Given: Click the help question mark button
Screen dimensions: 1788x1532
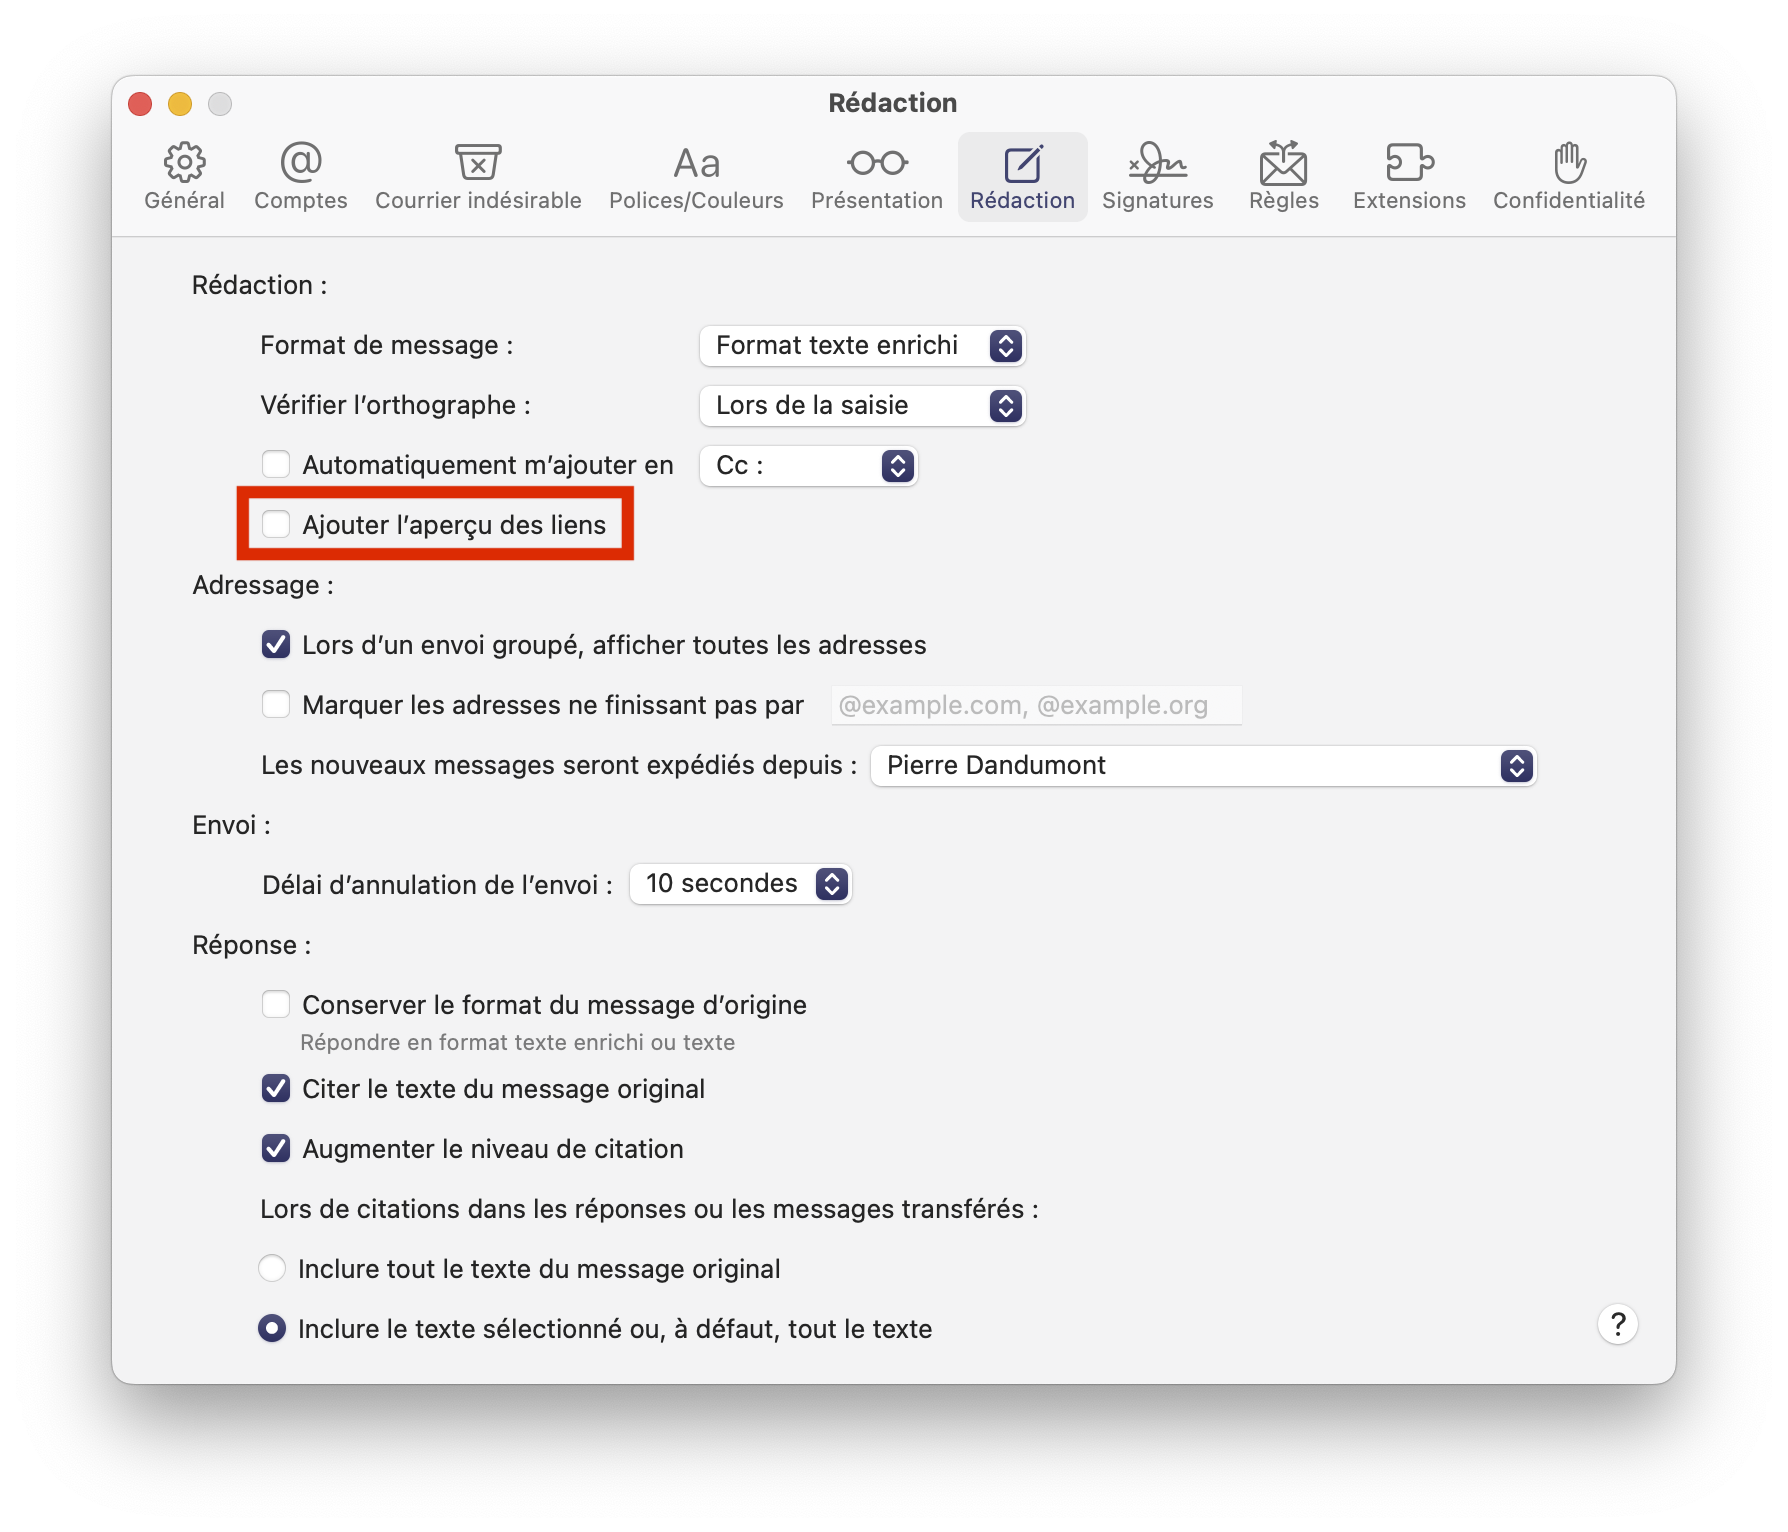Looking at the screenshot, I should [1618, 1325].
